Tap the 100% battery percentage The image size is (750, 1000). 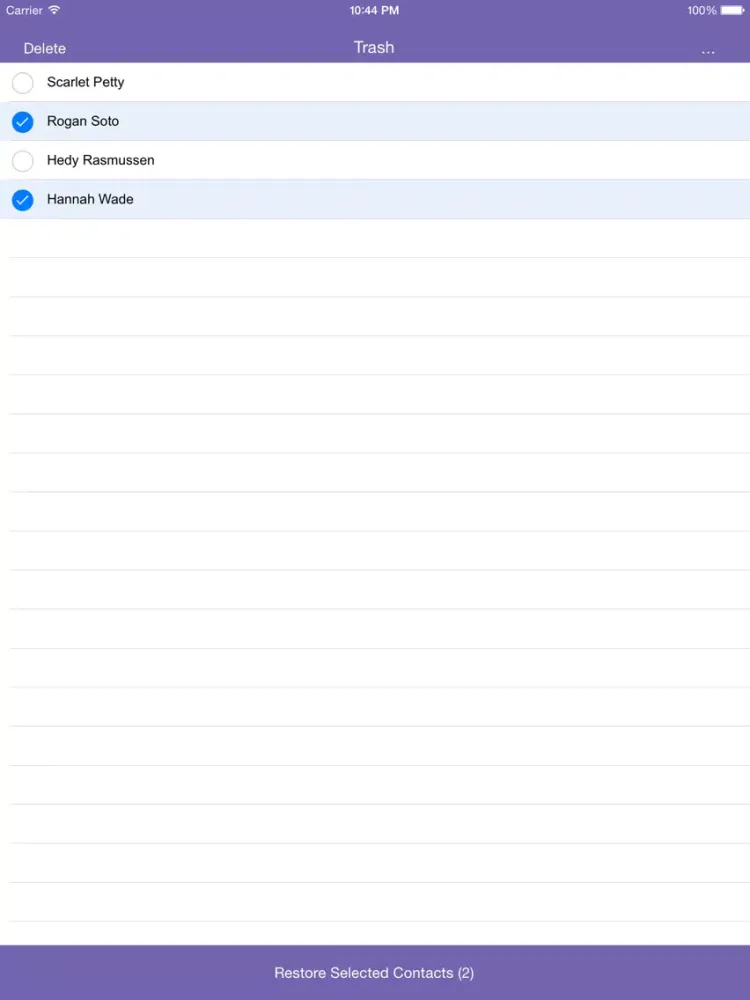tap(702, 10)
